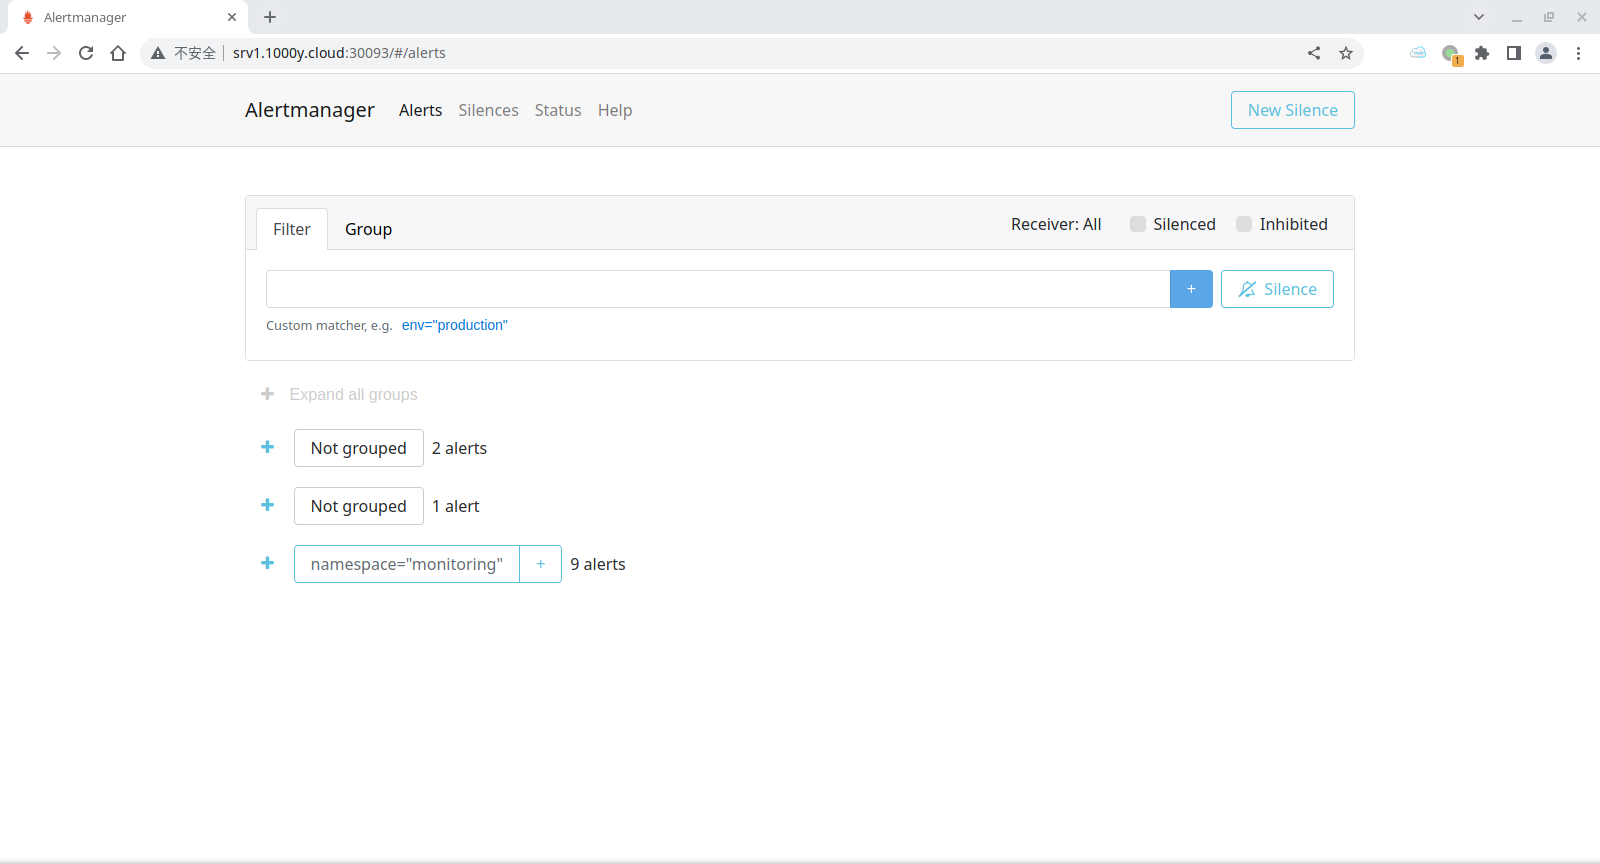Viewport: 1600px width, 864px height.
Task: Switch to the Group tab
Action: pos(368,229)
